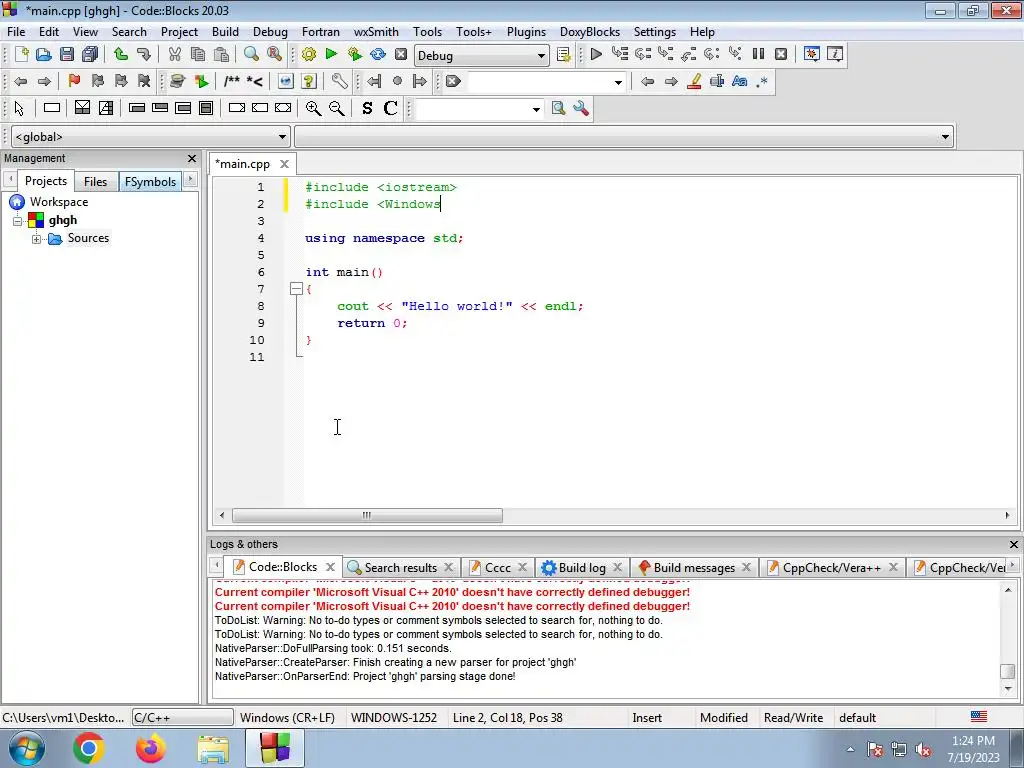Screen dimensions: 1024x768
Task: Click the C/C++ language field in status bar
Action: (183, 718)
